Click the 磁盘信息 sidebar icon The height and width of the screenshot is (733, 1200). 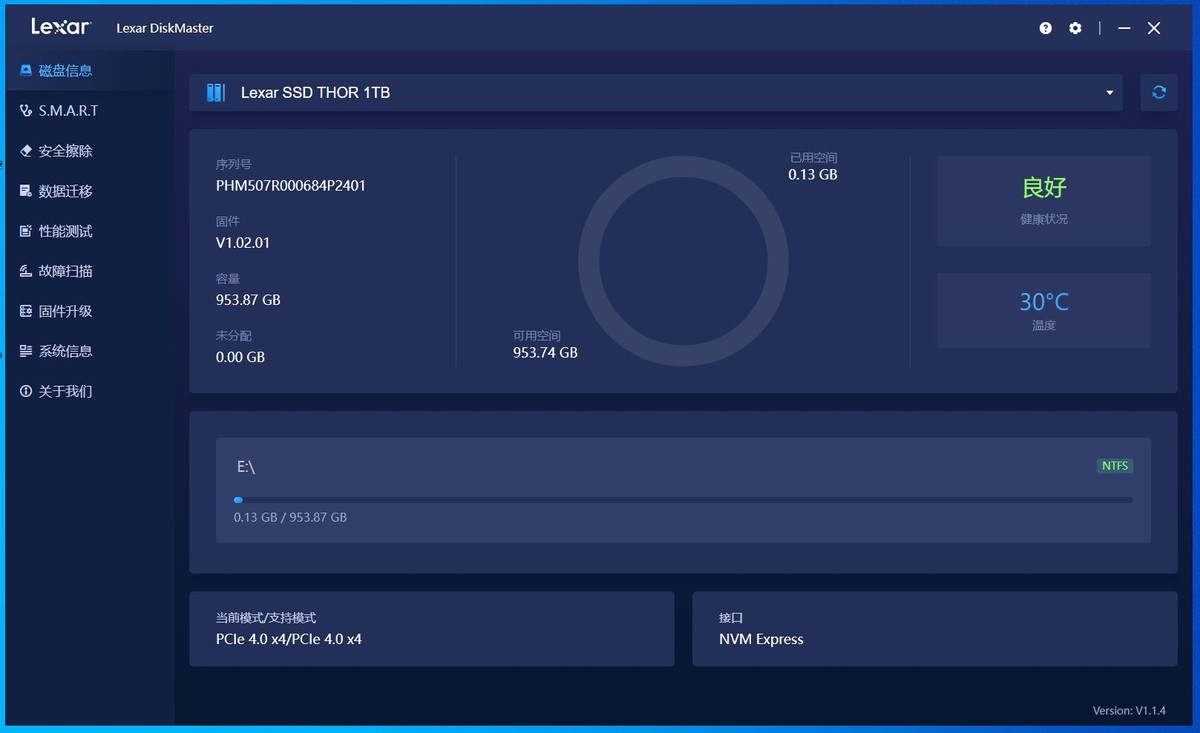pyautogui.click(x=26, y=70)
